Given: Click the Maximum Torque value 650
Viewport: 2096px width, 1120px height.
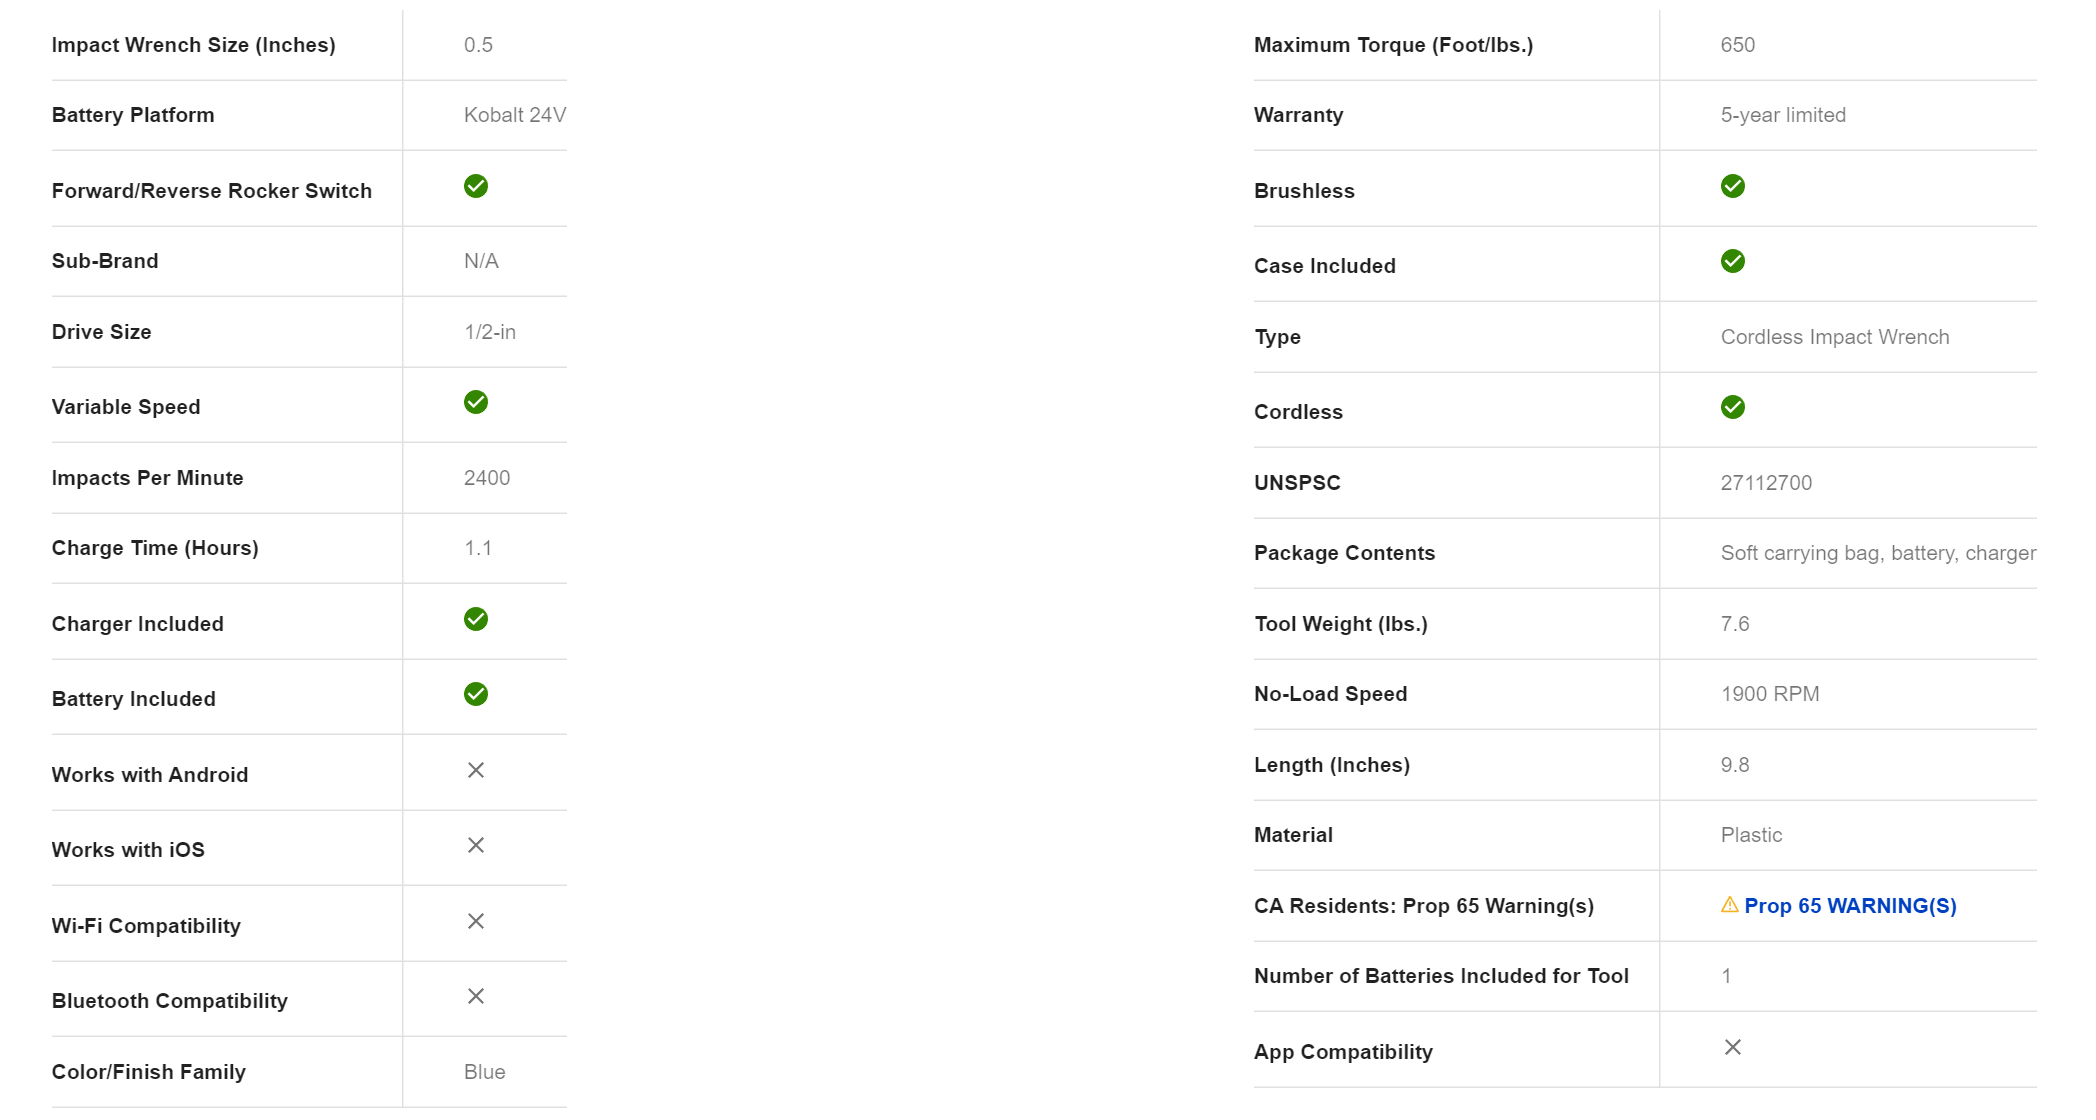Looking at the screenshot, I should pos(1738,45).
